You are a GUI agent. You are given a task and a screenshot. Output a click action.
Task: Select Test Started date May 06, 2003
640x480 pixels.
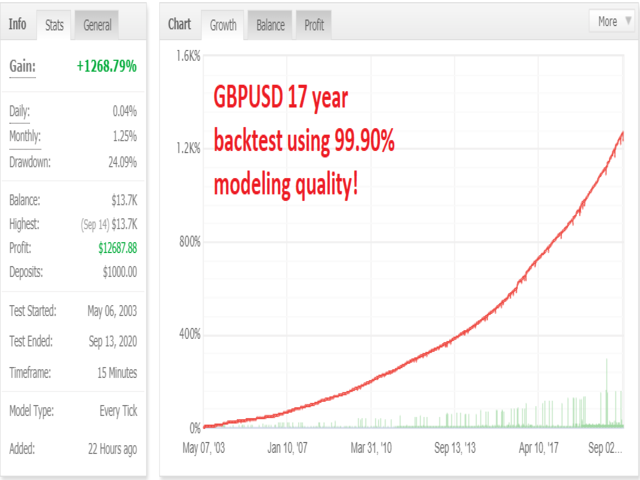112,311
